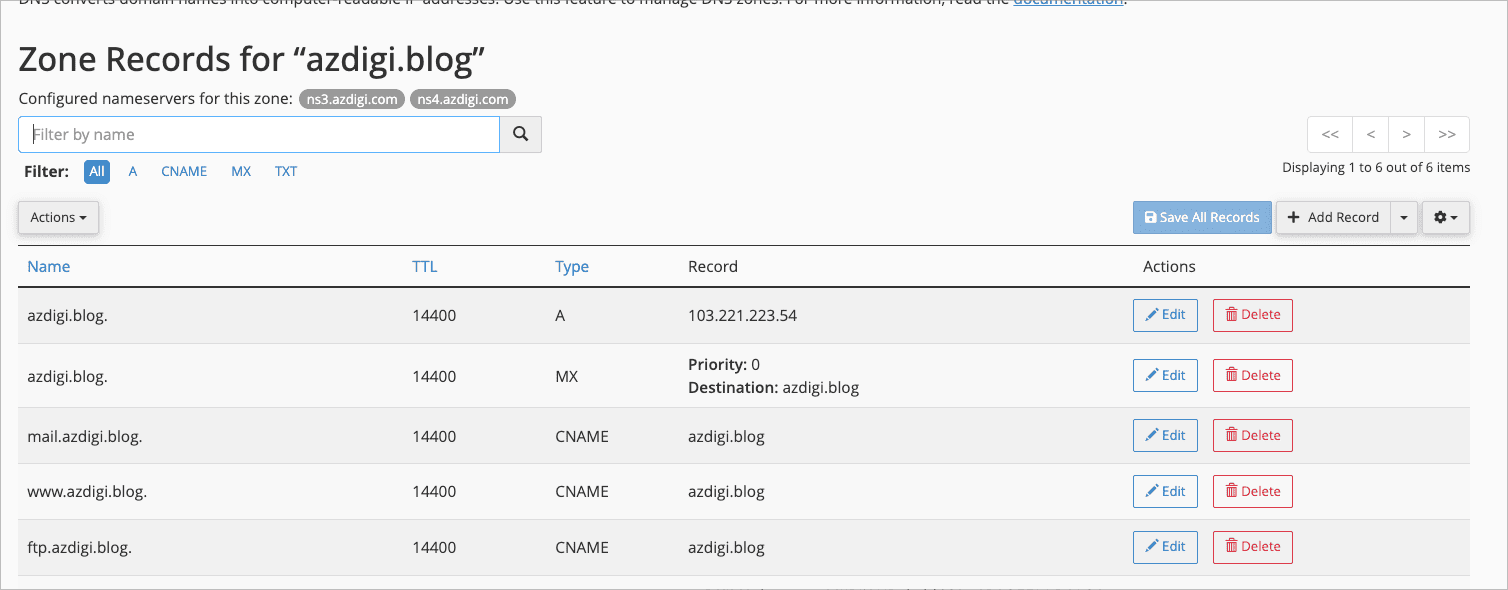Delete the azdigi.blog MX record
The height and width of the screenshot is (590, 1508).
(1252, 376)
